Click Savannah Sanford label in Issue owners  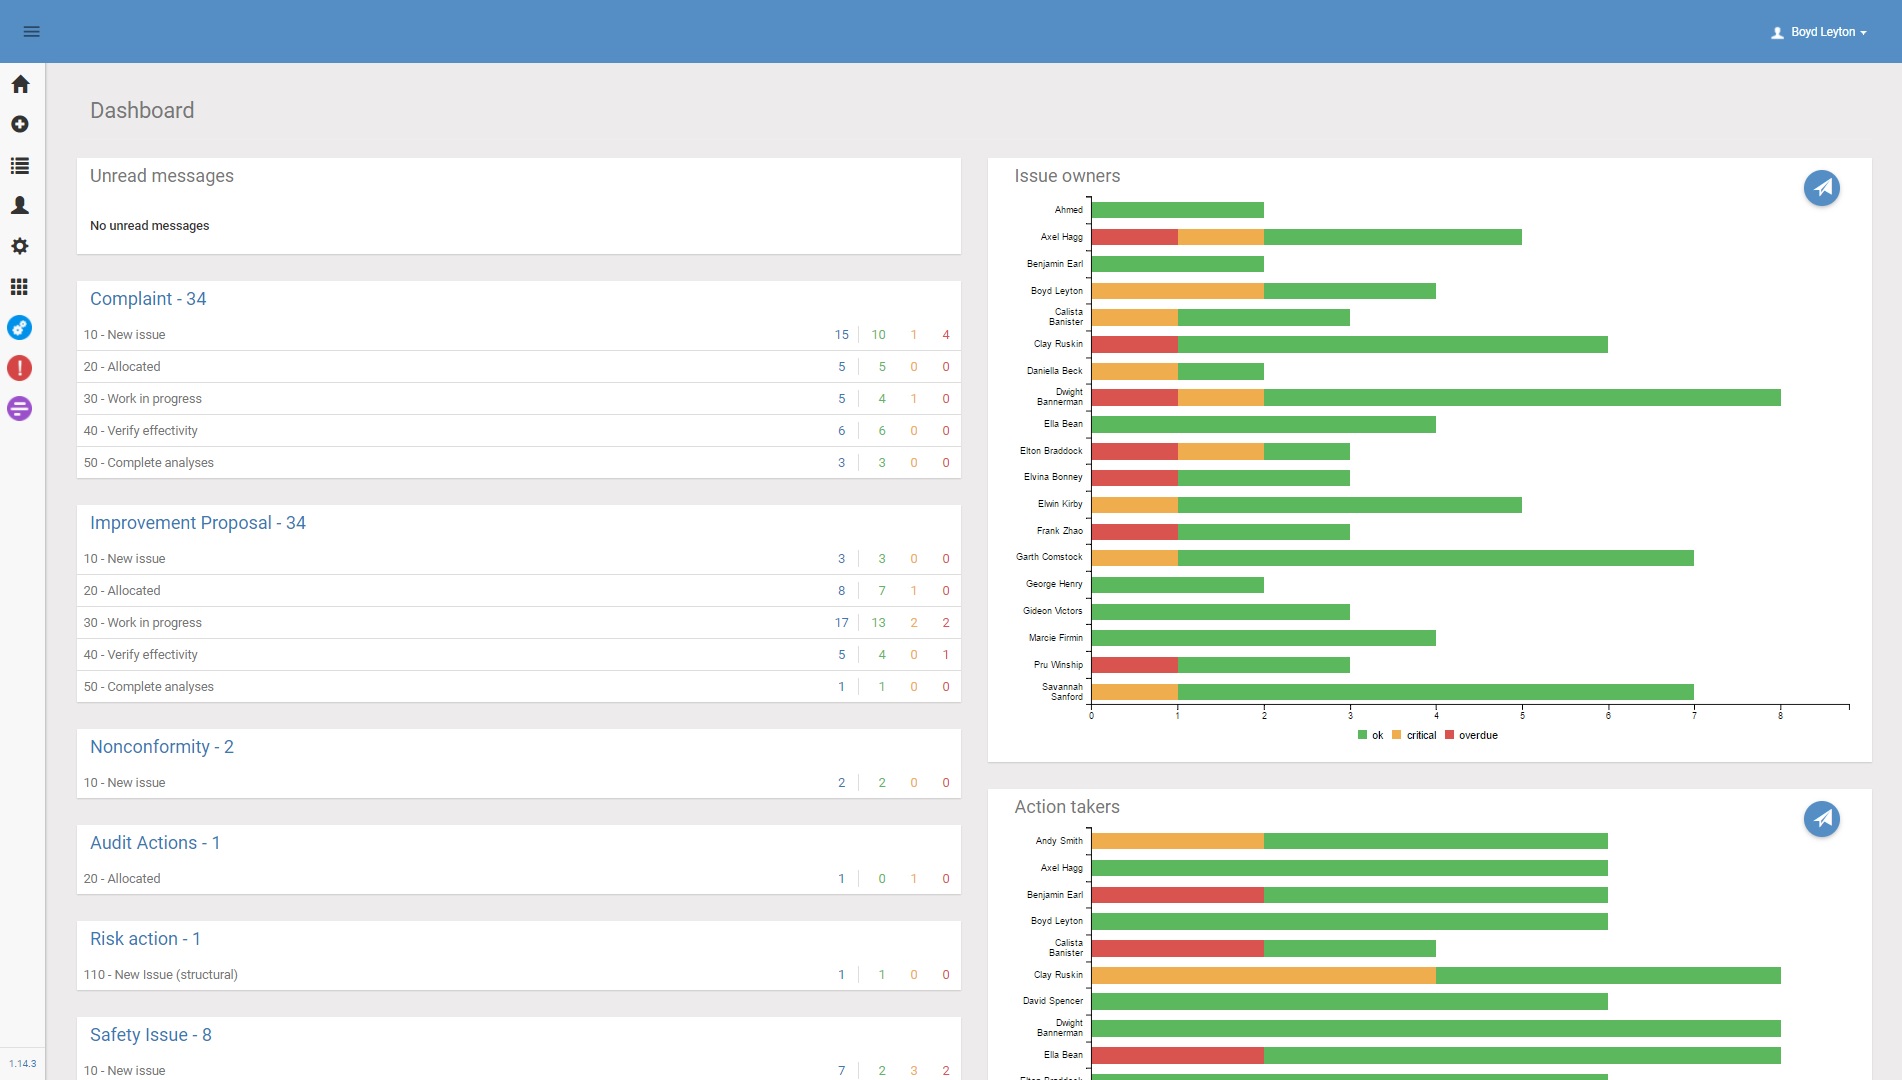pos(1062,692)
